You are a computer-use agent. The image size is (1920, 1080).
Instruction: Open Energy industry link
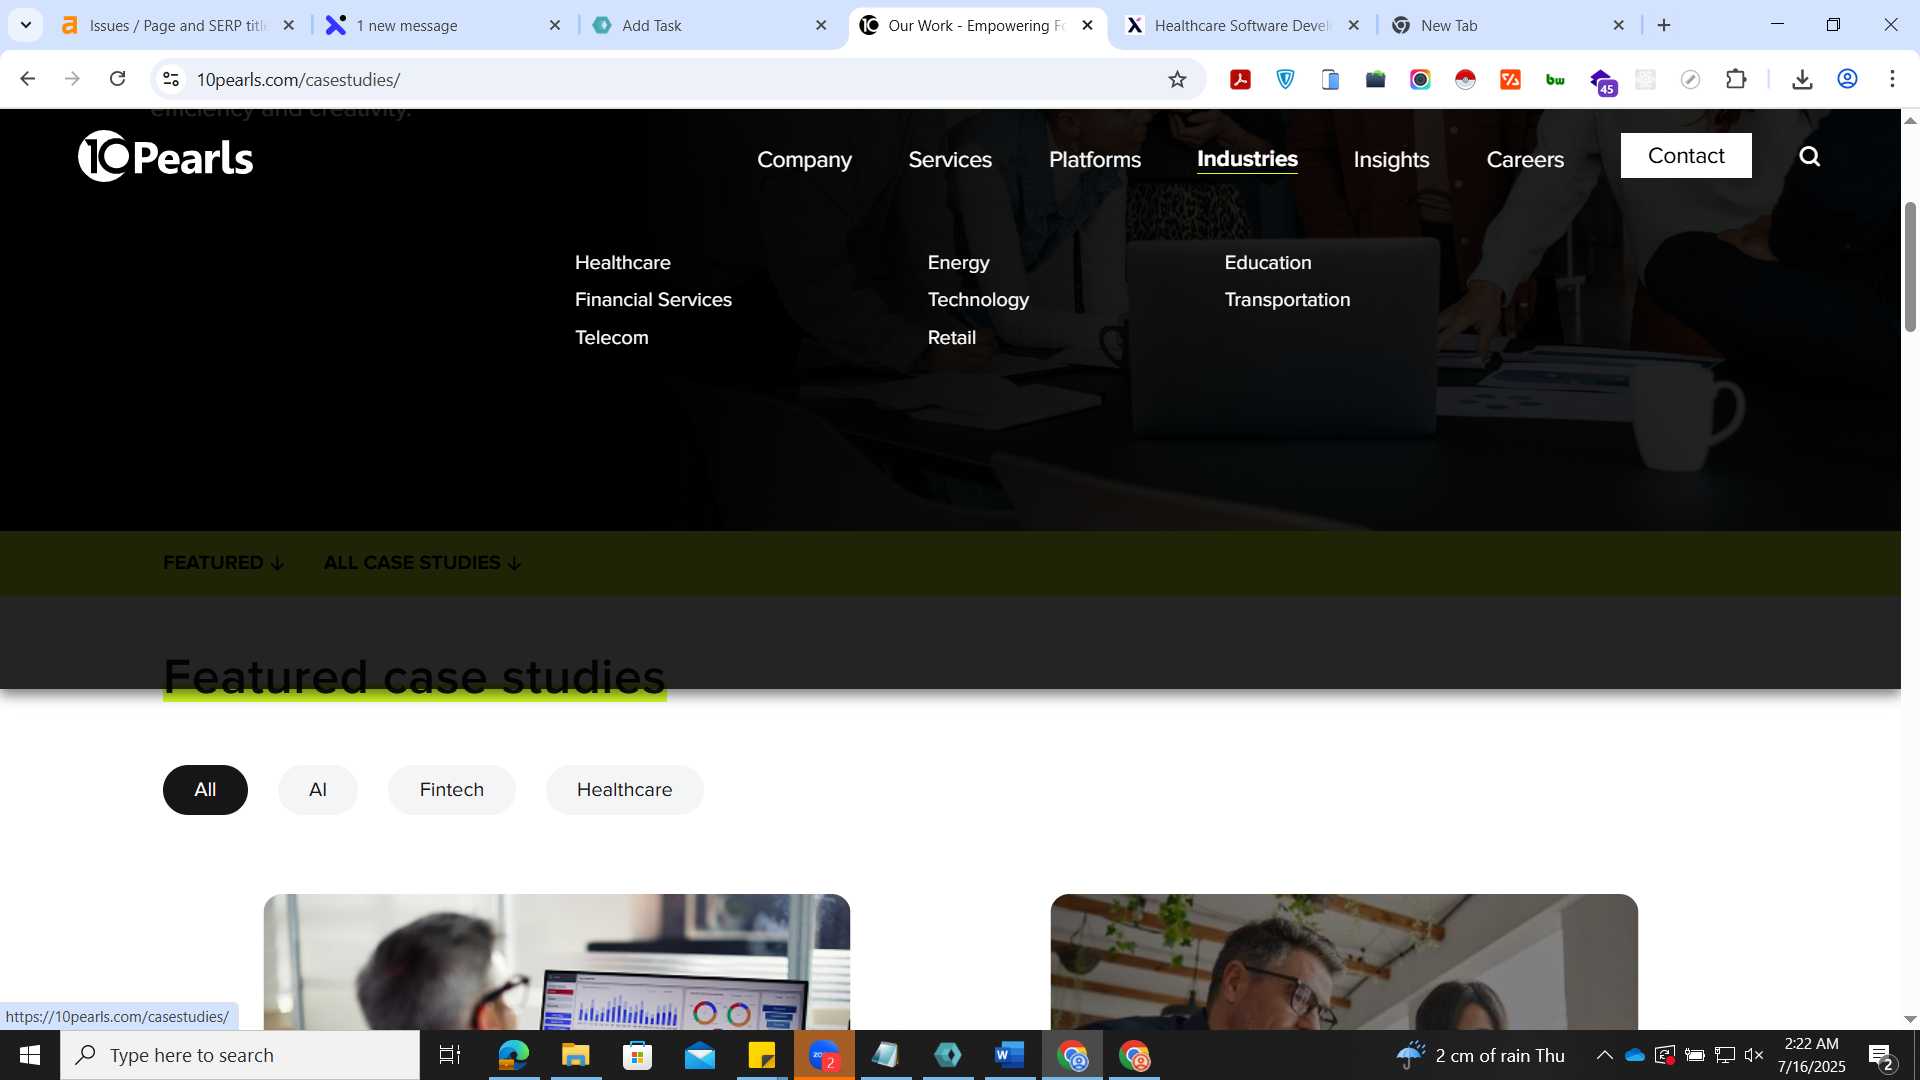958,263
